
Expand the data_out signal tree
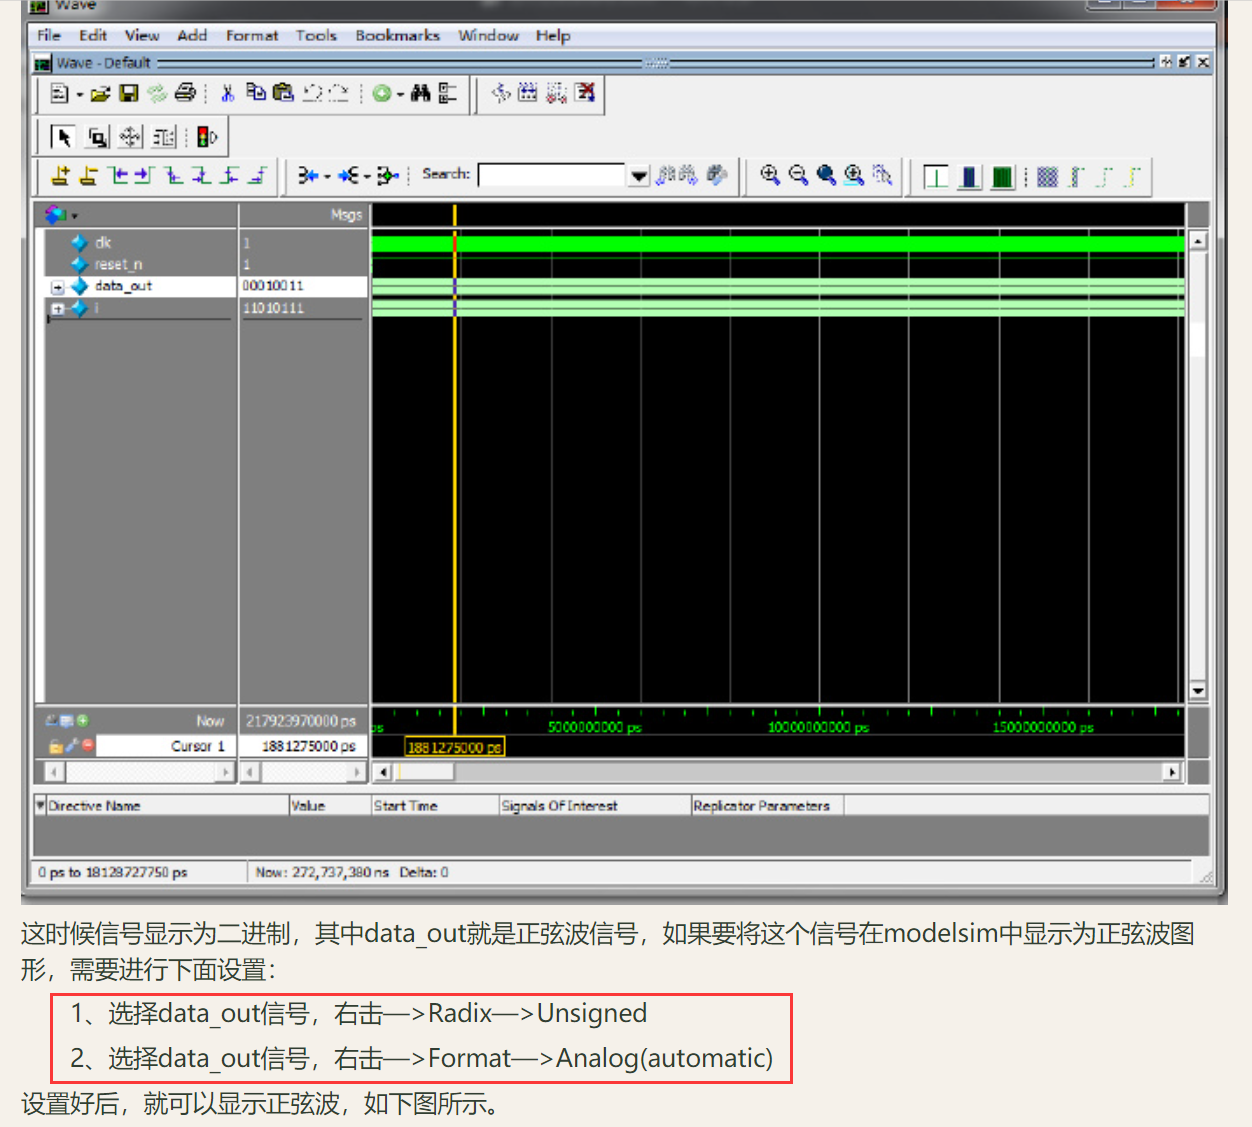pyautogui.click(x=57, y=286)
